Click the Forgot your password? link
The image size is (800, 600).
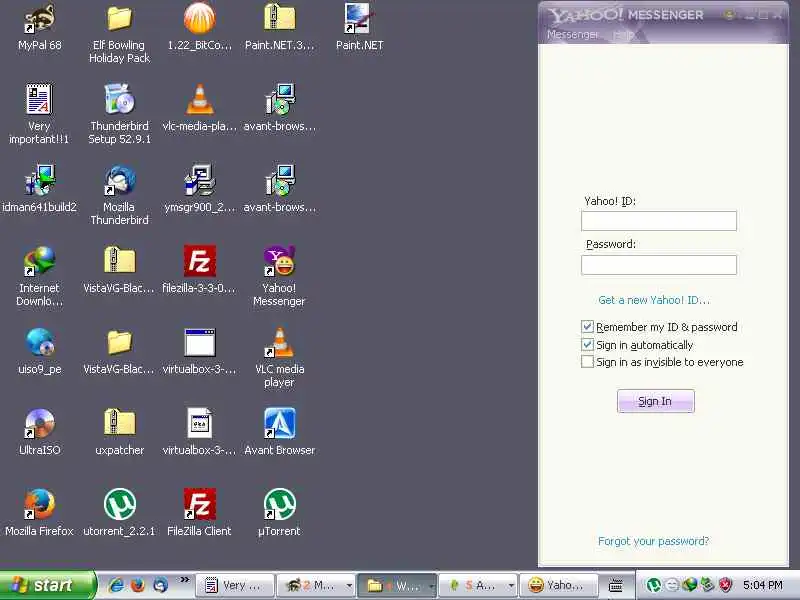(654, 541)
